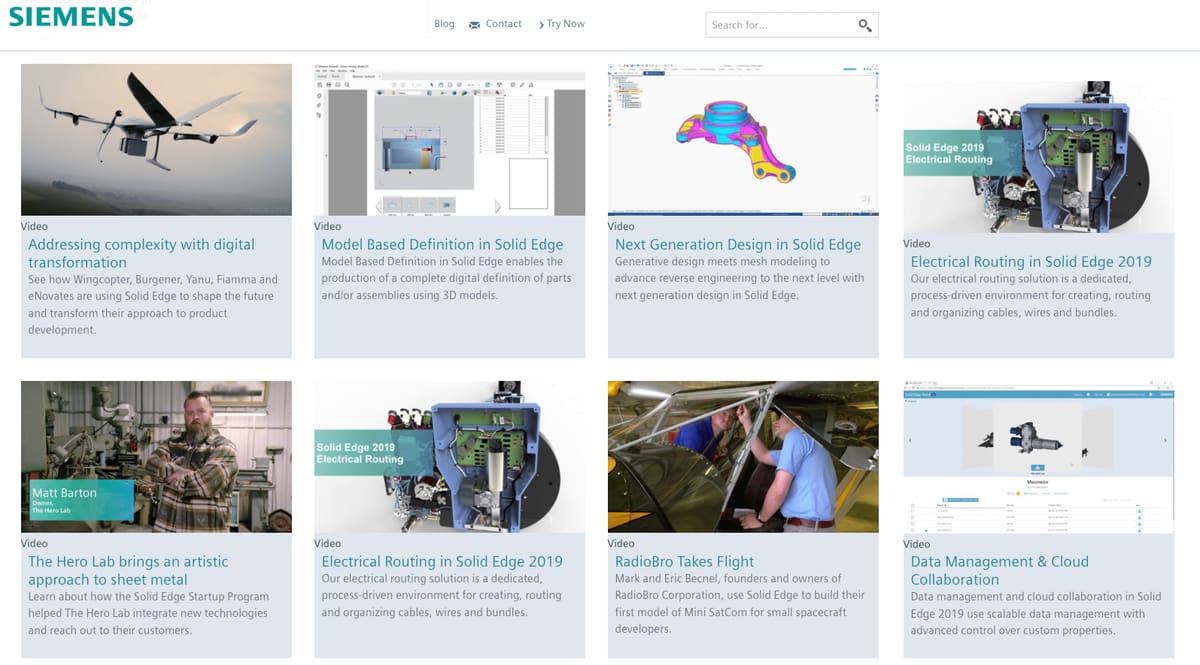Open second-row 'Electrical Routing in Solid Edge 2019' title
The image size is (1200, 665).
click(442, 562)
